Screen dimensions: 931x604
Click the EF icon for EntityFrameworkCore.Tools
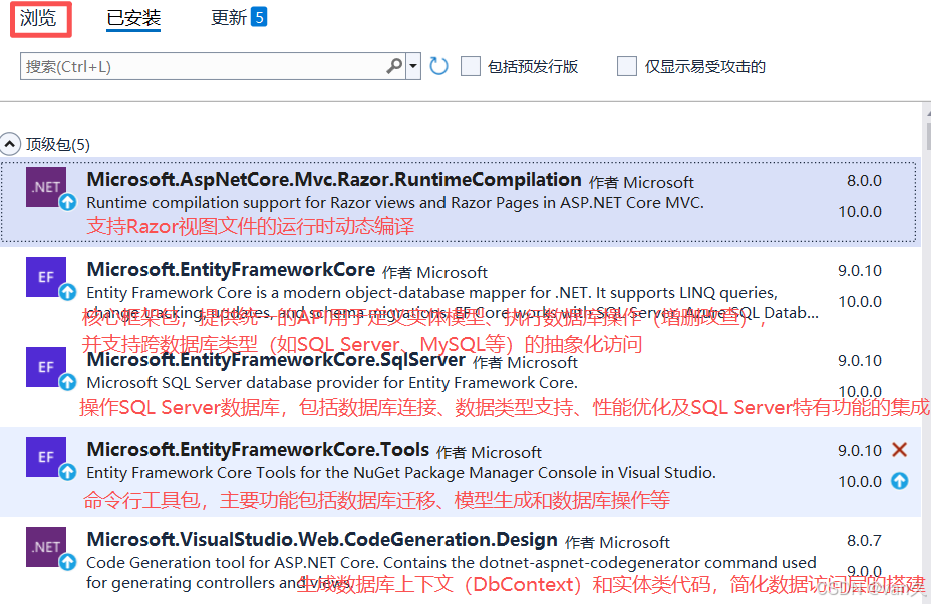[x=46, y=457]
